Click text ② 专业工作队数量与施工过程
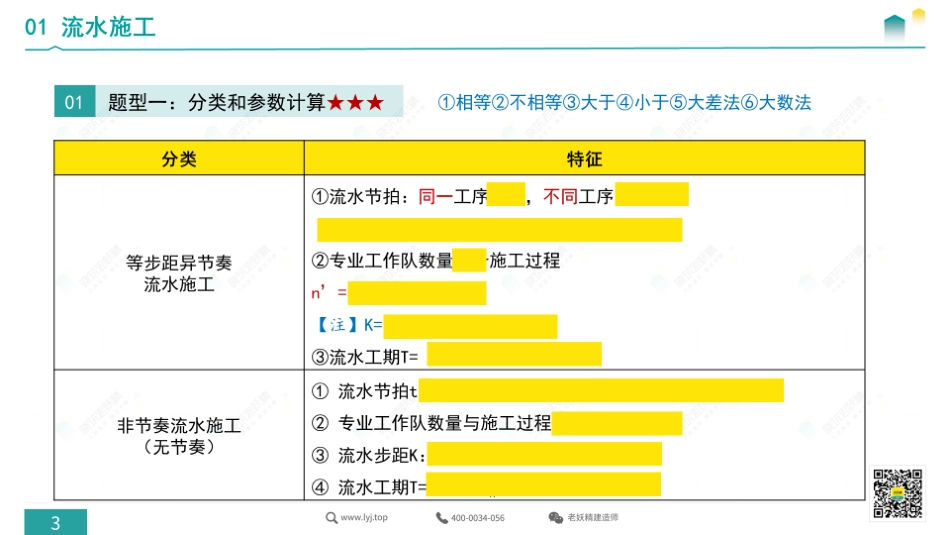 [431, 423]
